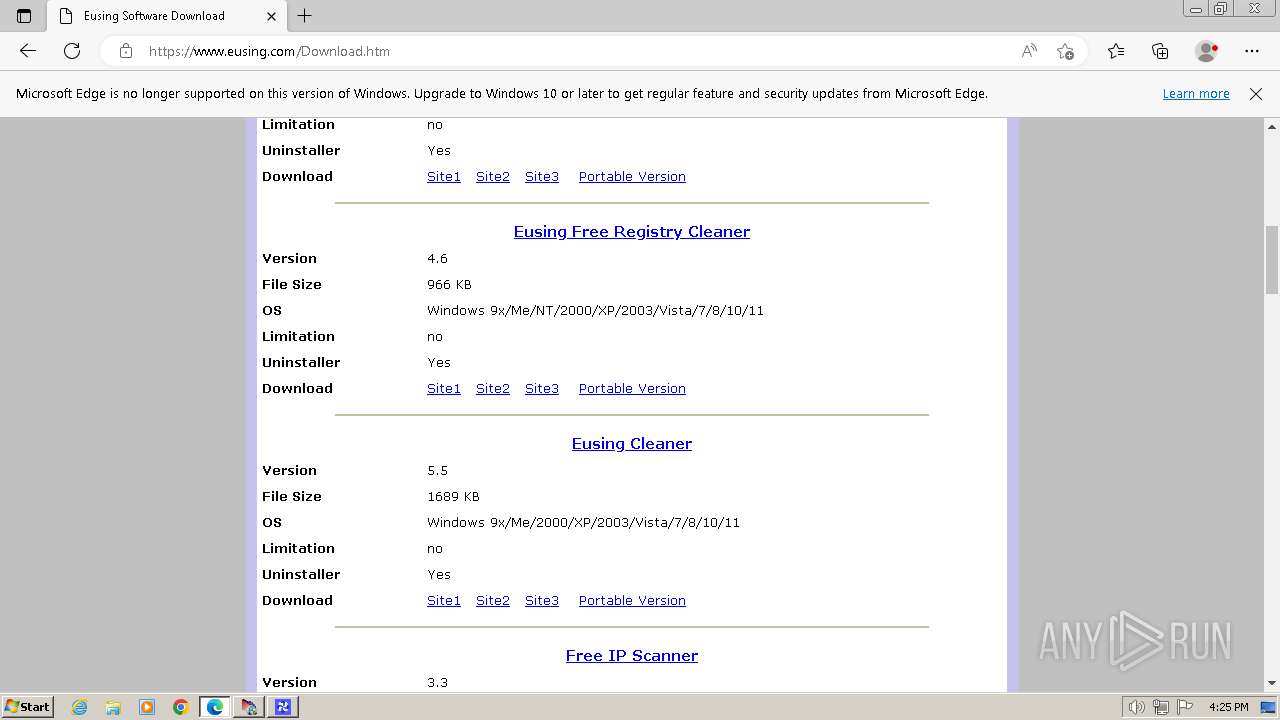Open the Eusing Cleaner product page
This screenshot has width=1280, height=720.
(632, 443)
